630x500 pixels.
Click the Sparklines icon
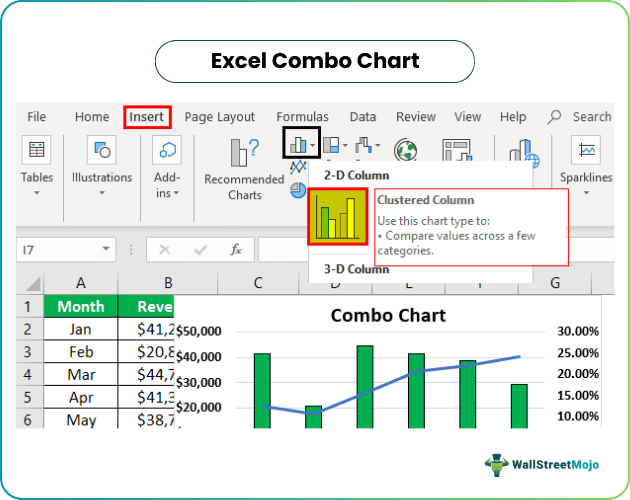[586, 150]
